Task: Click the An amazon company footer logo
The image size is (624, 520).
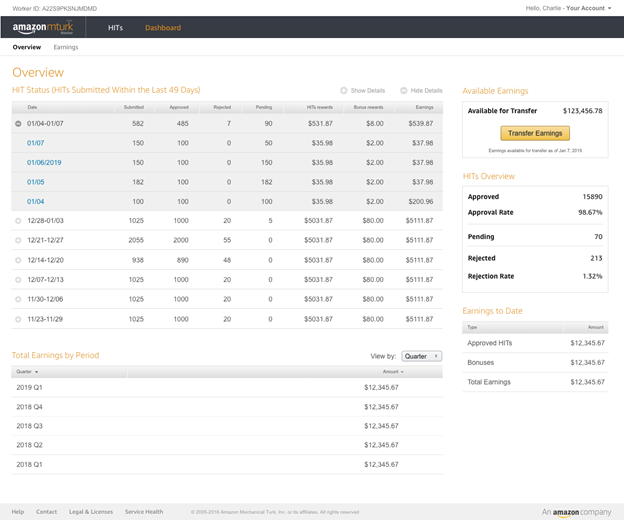Action: click(576, 512)
